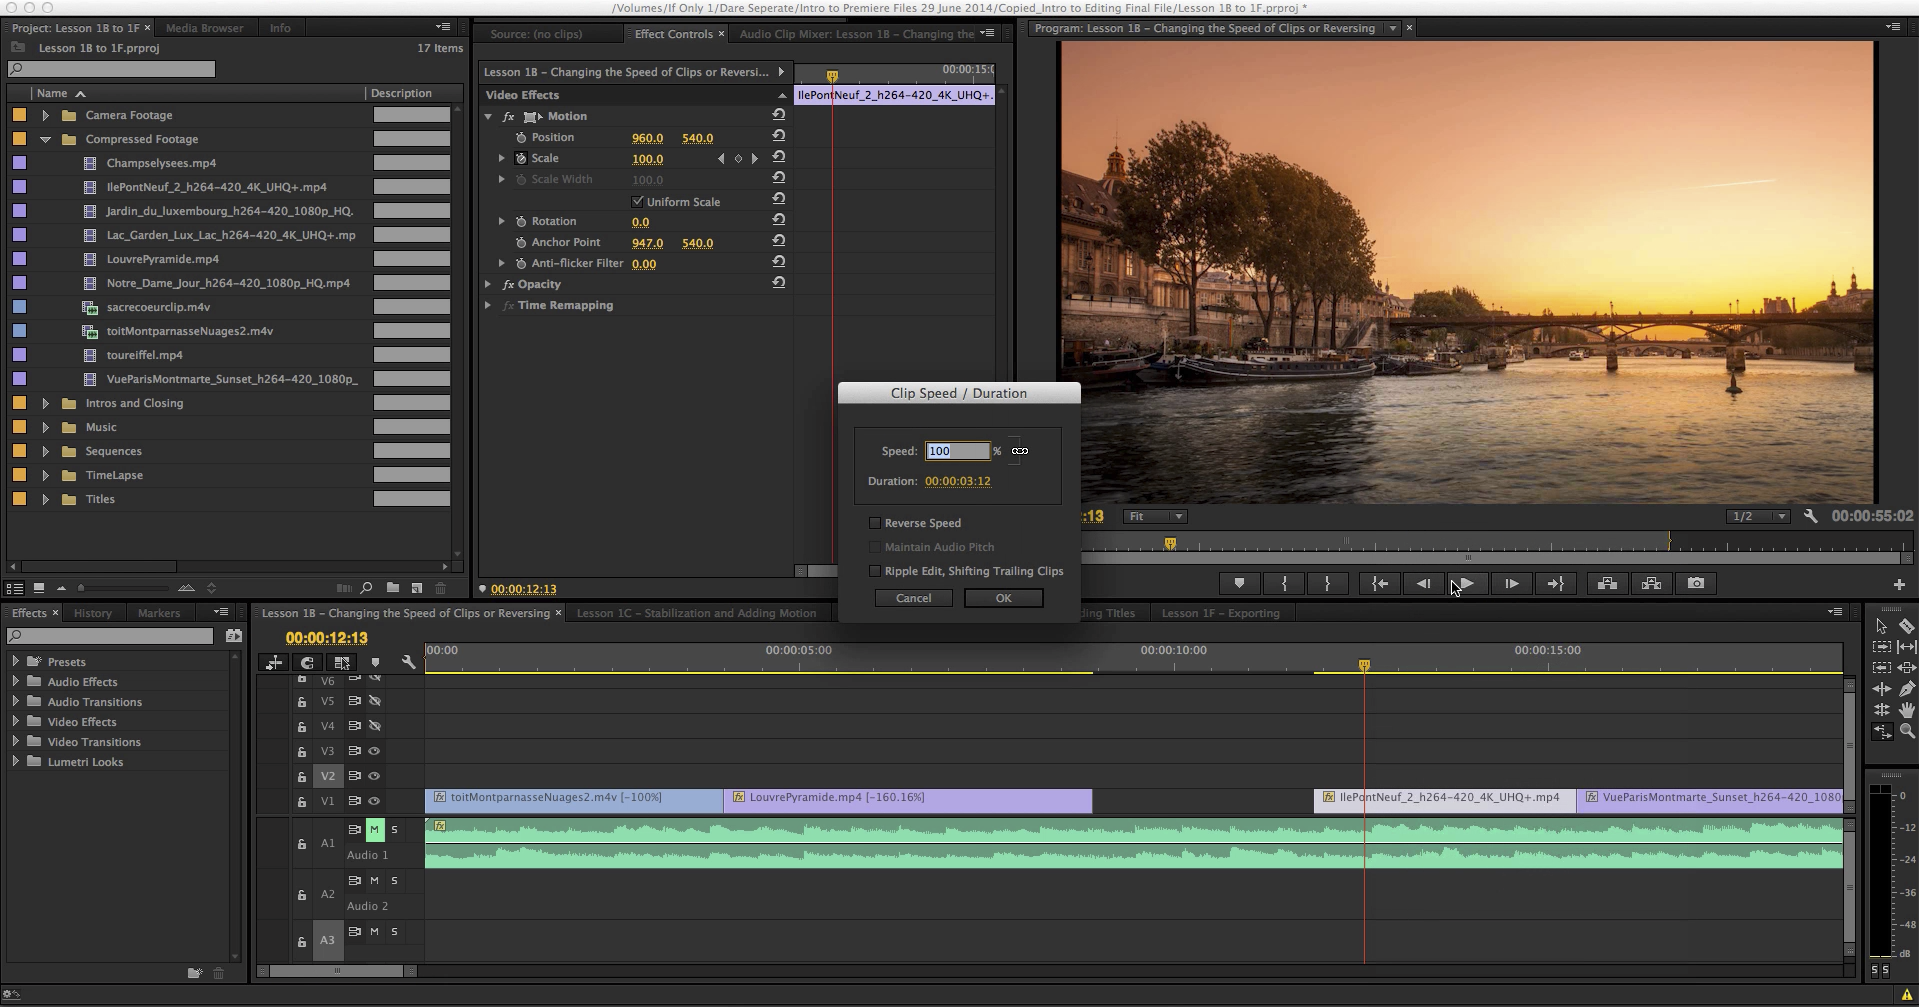Expand Audio Transitions folder in Effects

(15, 701)
